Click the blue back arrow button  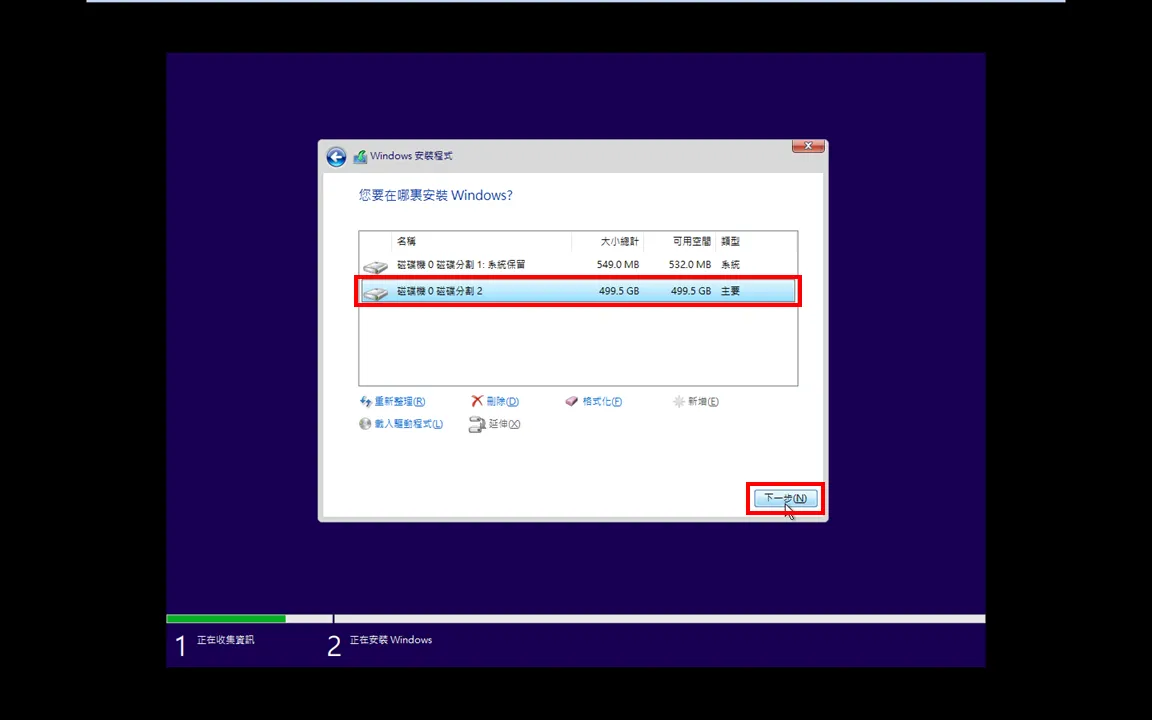[336, 156]
